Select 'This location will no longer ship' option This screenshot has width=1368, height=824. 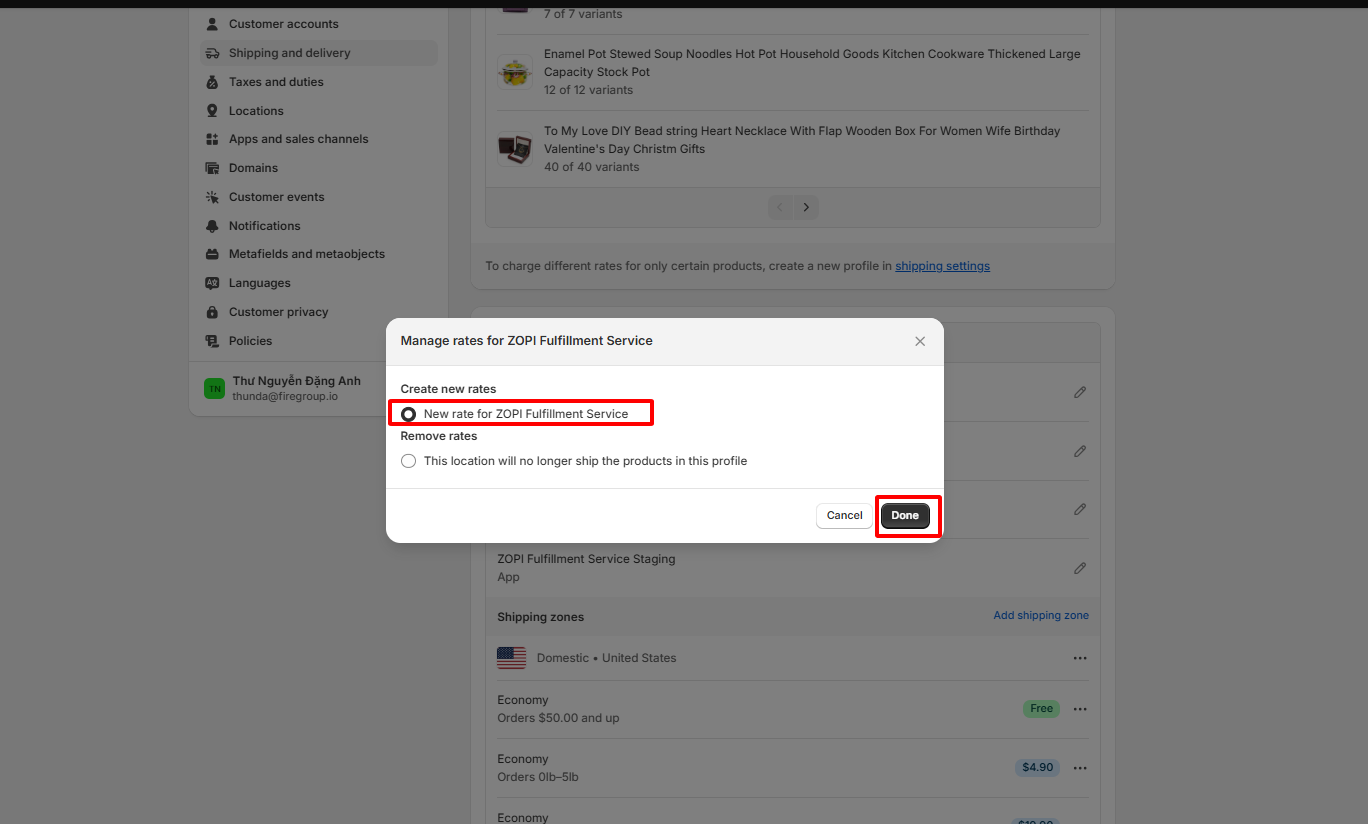coord(409,461)
